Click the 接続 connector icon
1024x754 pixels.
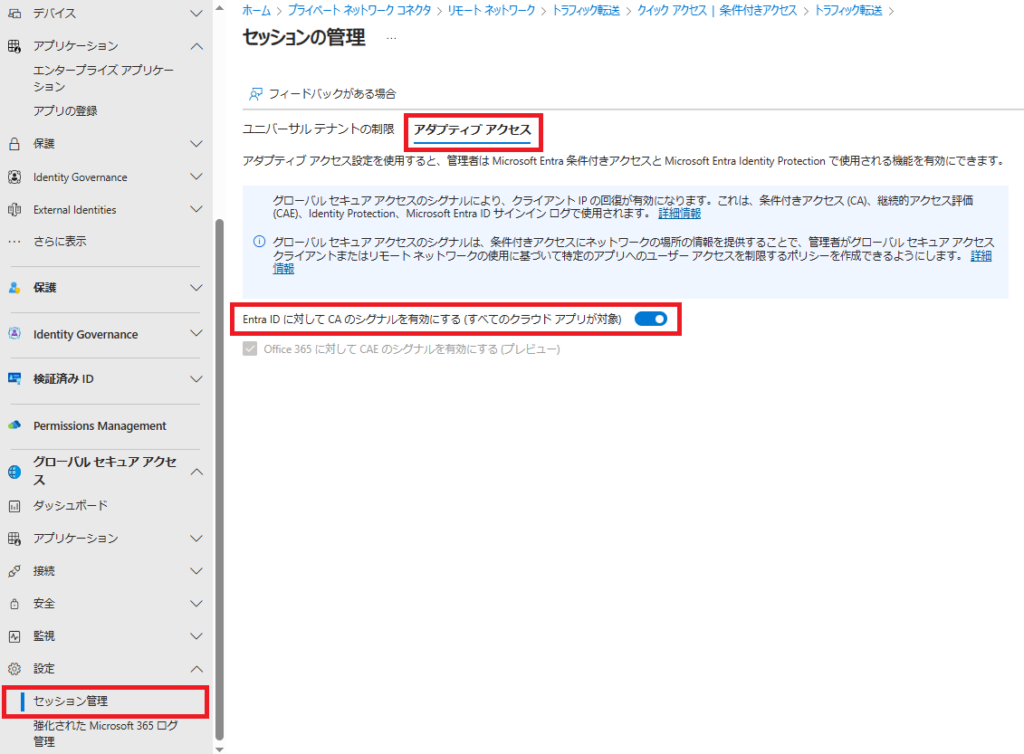pos(14,571)
